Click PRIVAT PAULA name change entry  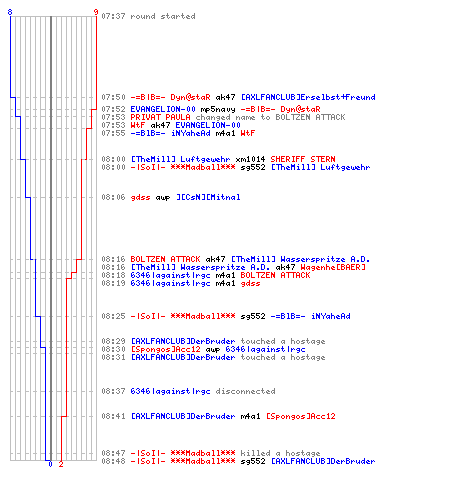click(x=223, y=117)
